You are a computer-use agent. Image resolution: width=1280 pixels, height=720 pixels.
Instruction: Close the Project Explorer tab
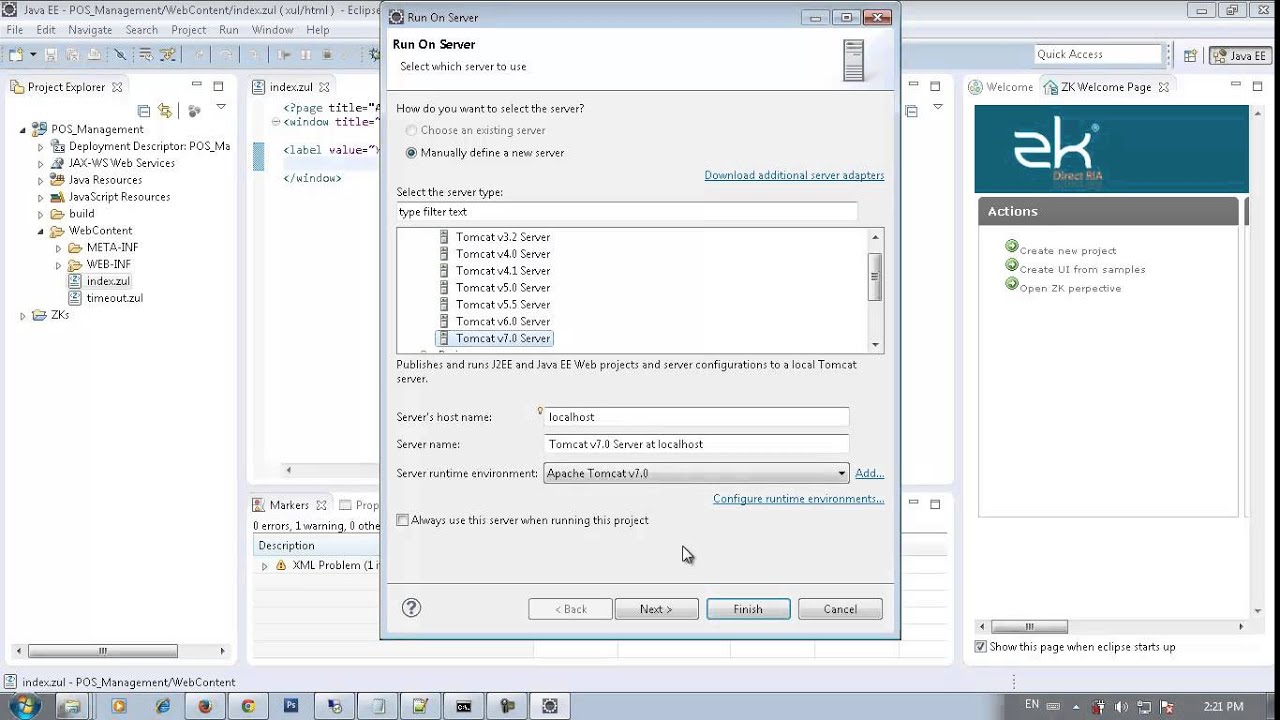tap(117, 87)
